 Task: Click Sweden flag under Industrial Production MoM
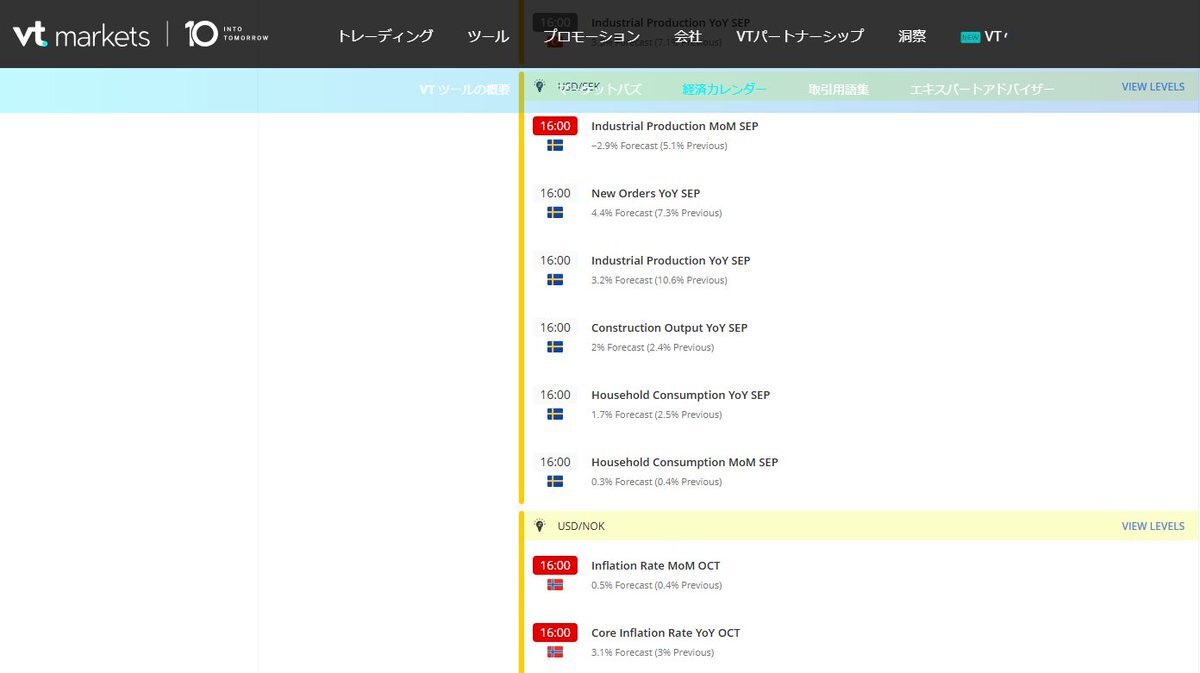pos(555,146)
